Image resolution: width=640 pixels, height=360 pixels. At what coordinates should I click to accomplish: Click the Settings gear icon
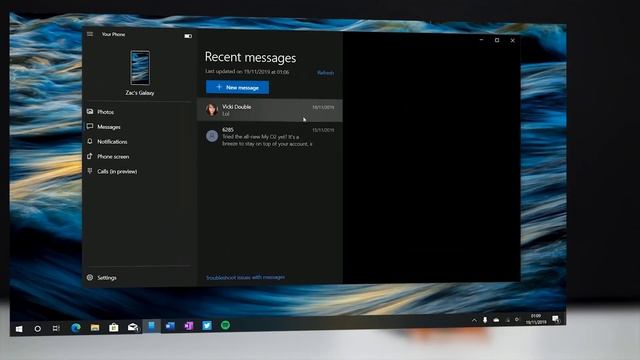[90, 278]
